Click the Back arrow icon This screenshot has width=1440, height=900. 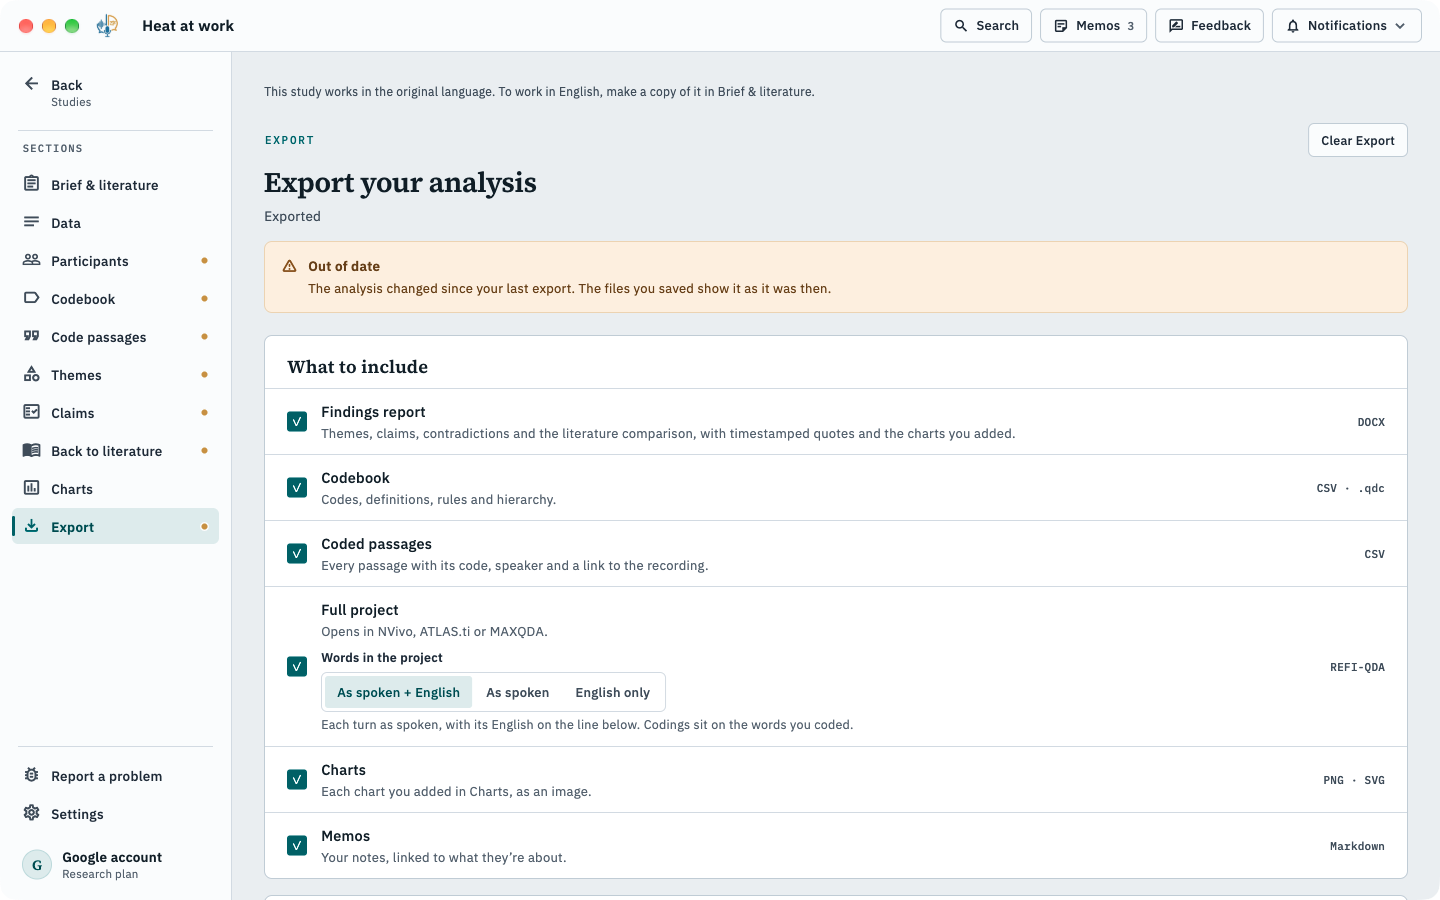pyautogui.click(x=32, y=84)
